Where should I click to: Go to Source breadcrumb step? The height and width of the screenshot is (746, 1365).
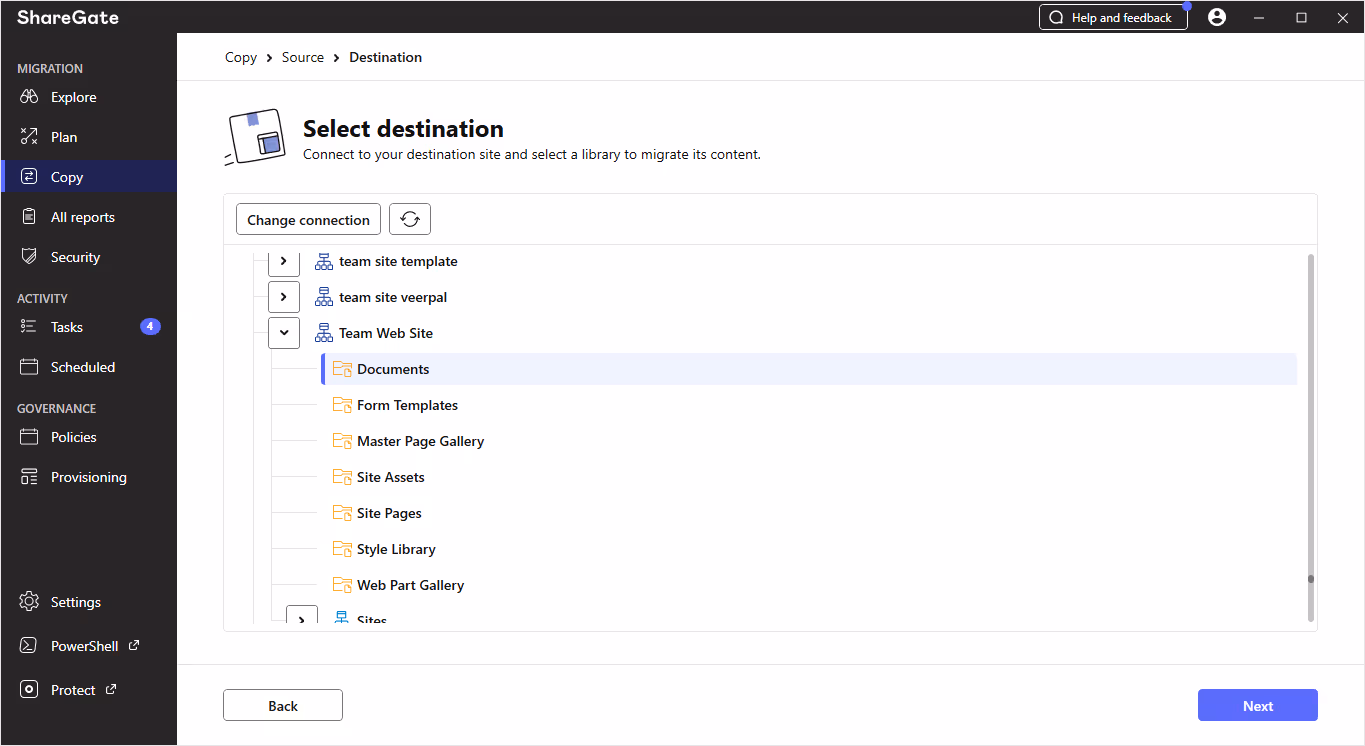(x=303, y=57)
